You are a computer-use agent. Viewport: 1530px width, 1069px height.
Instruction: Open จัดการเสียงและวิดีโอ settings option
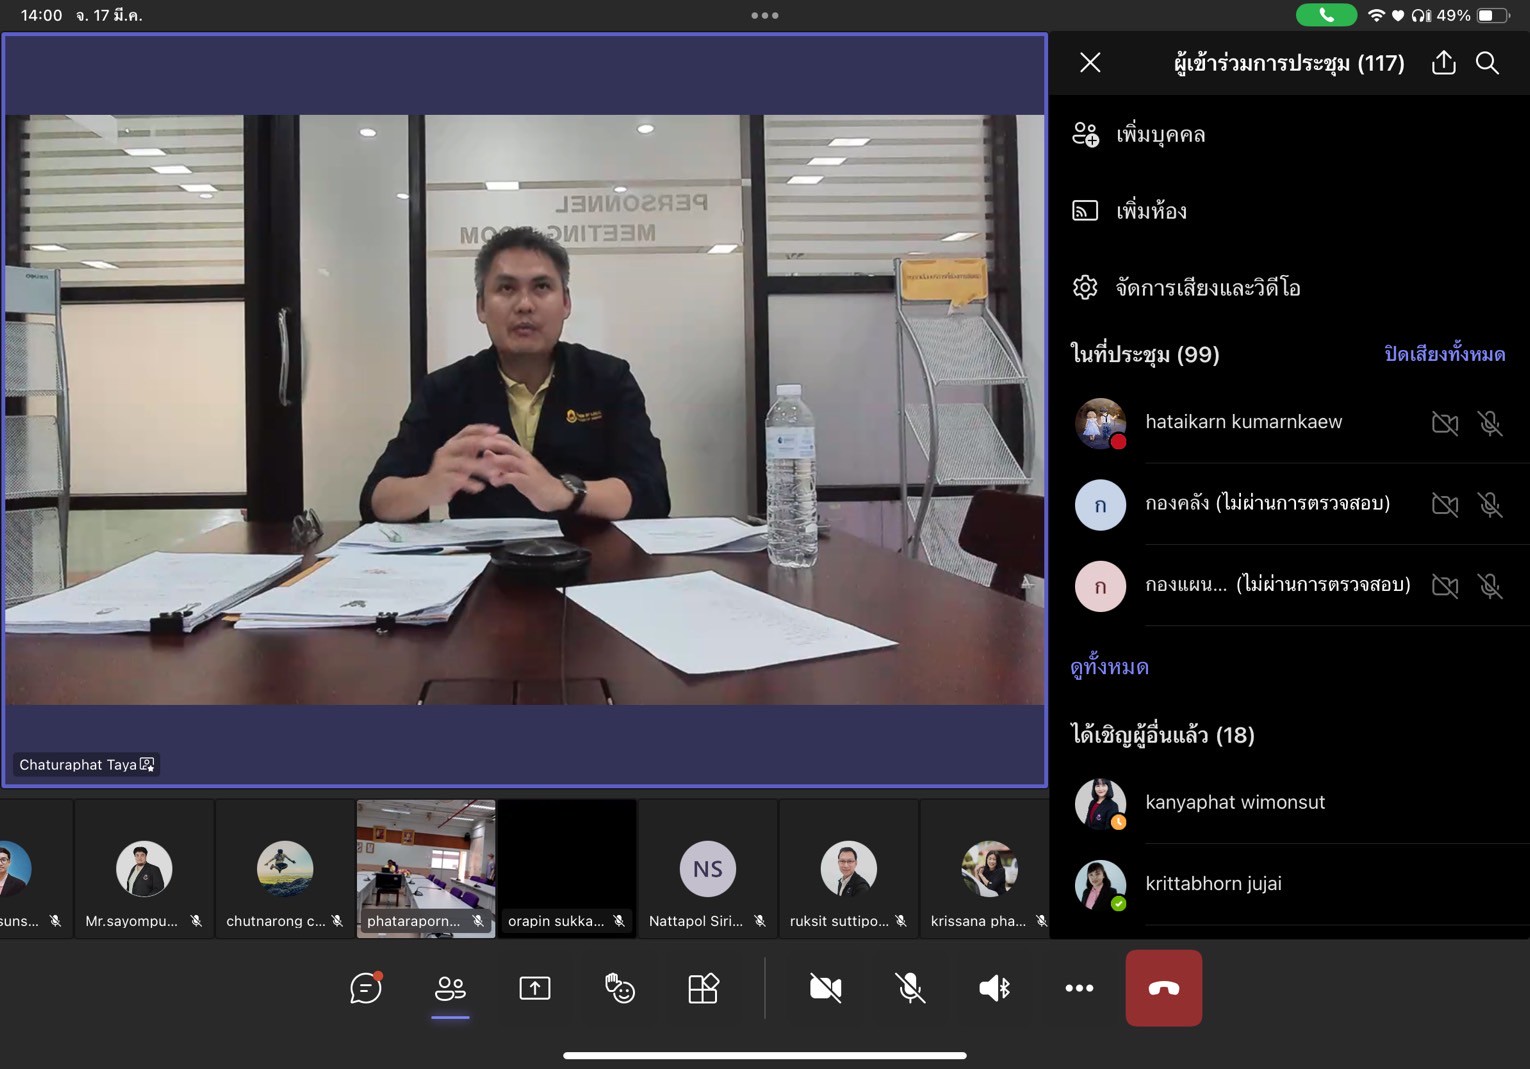(1290, 288)
